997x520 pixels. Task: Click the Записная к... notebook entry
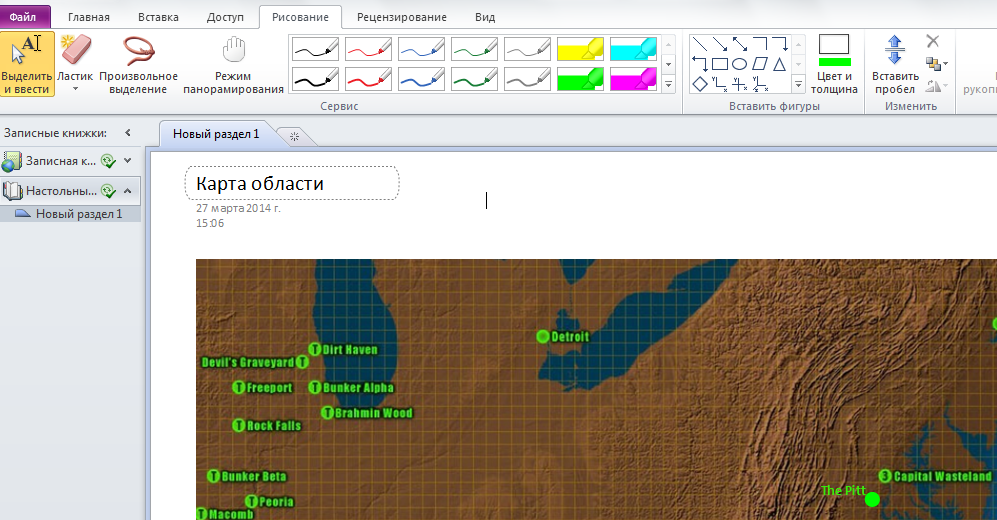point(60,161)
